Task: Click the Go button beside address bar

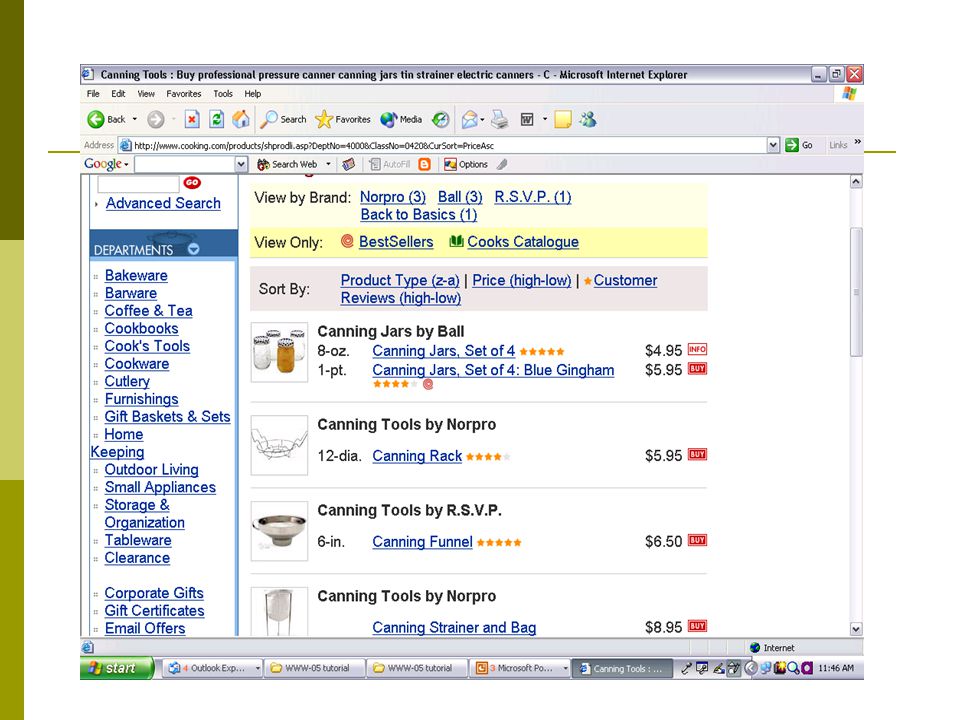Action: coord(799,145)
